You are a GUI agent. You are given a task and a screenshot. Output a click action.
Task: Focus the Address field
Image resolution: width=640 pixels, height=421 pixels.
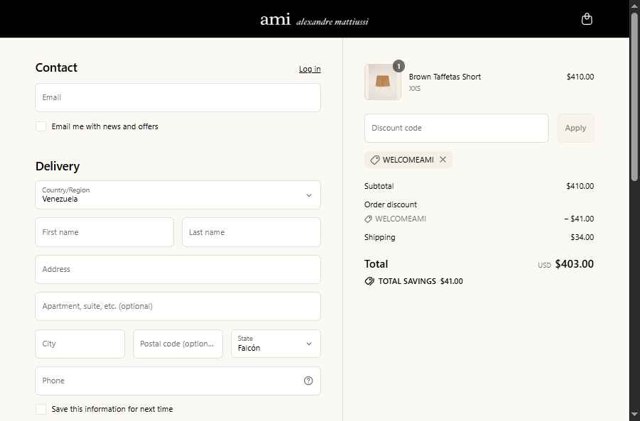tap(178, 269)
